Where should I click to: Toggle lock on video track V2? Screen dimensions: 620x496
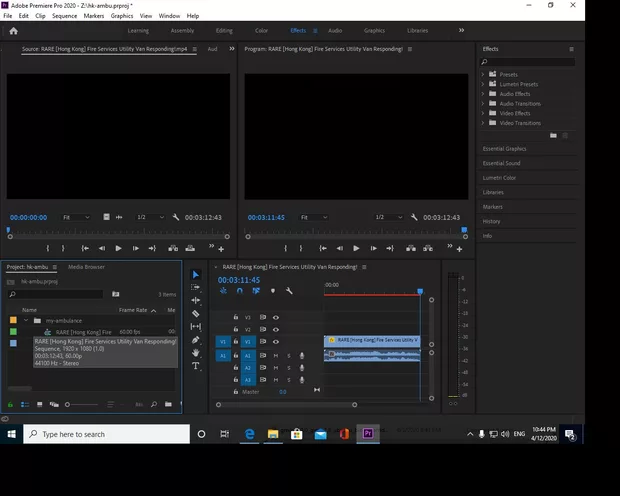point(236,329)
